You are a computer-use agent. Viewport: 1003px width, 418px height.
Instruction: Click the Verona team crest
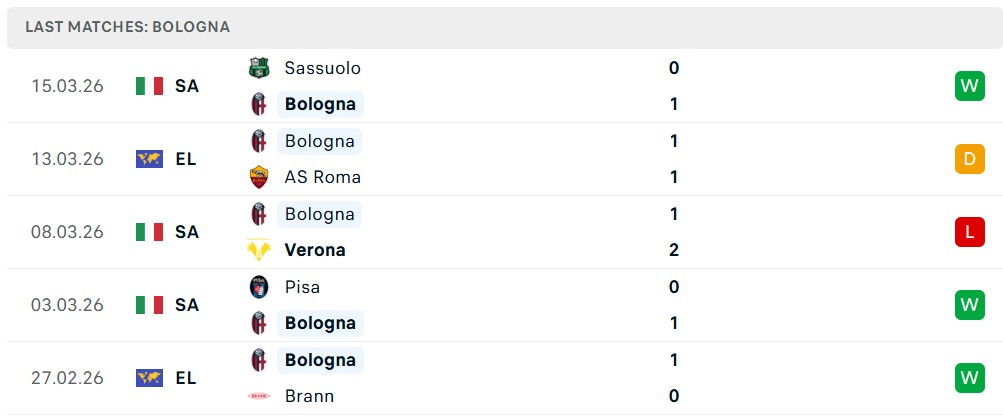(x=259, y=250)
